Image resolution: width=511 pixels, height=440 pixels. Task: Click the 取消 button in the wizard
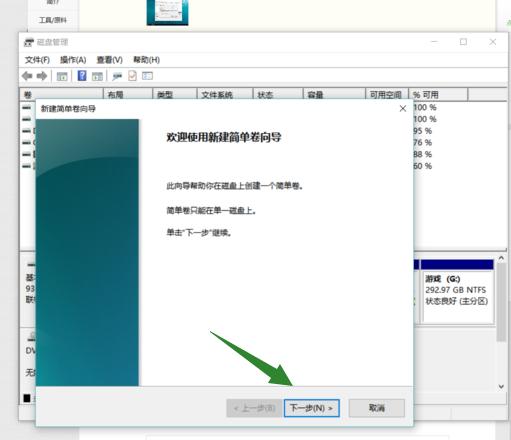click(377, 408)
